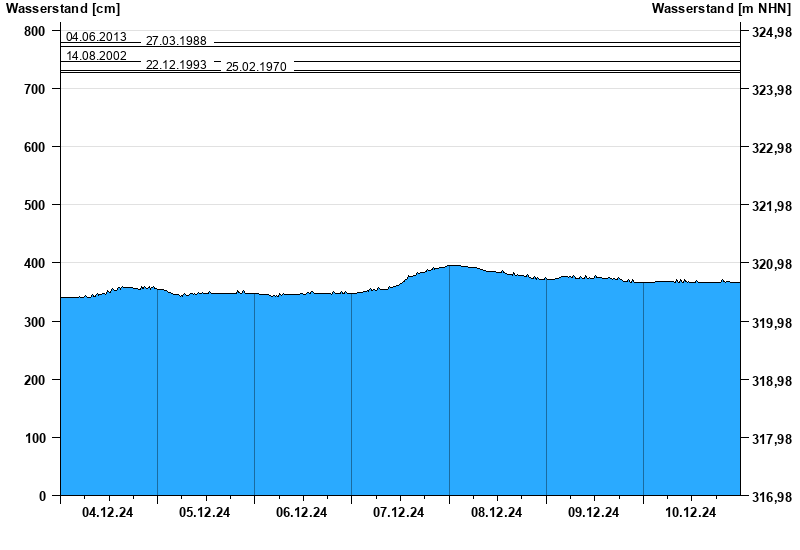Select the 14.08.2002 high water label
Image resolution: width=800 pixels, height=550 pixels.
coord(96,56)
